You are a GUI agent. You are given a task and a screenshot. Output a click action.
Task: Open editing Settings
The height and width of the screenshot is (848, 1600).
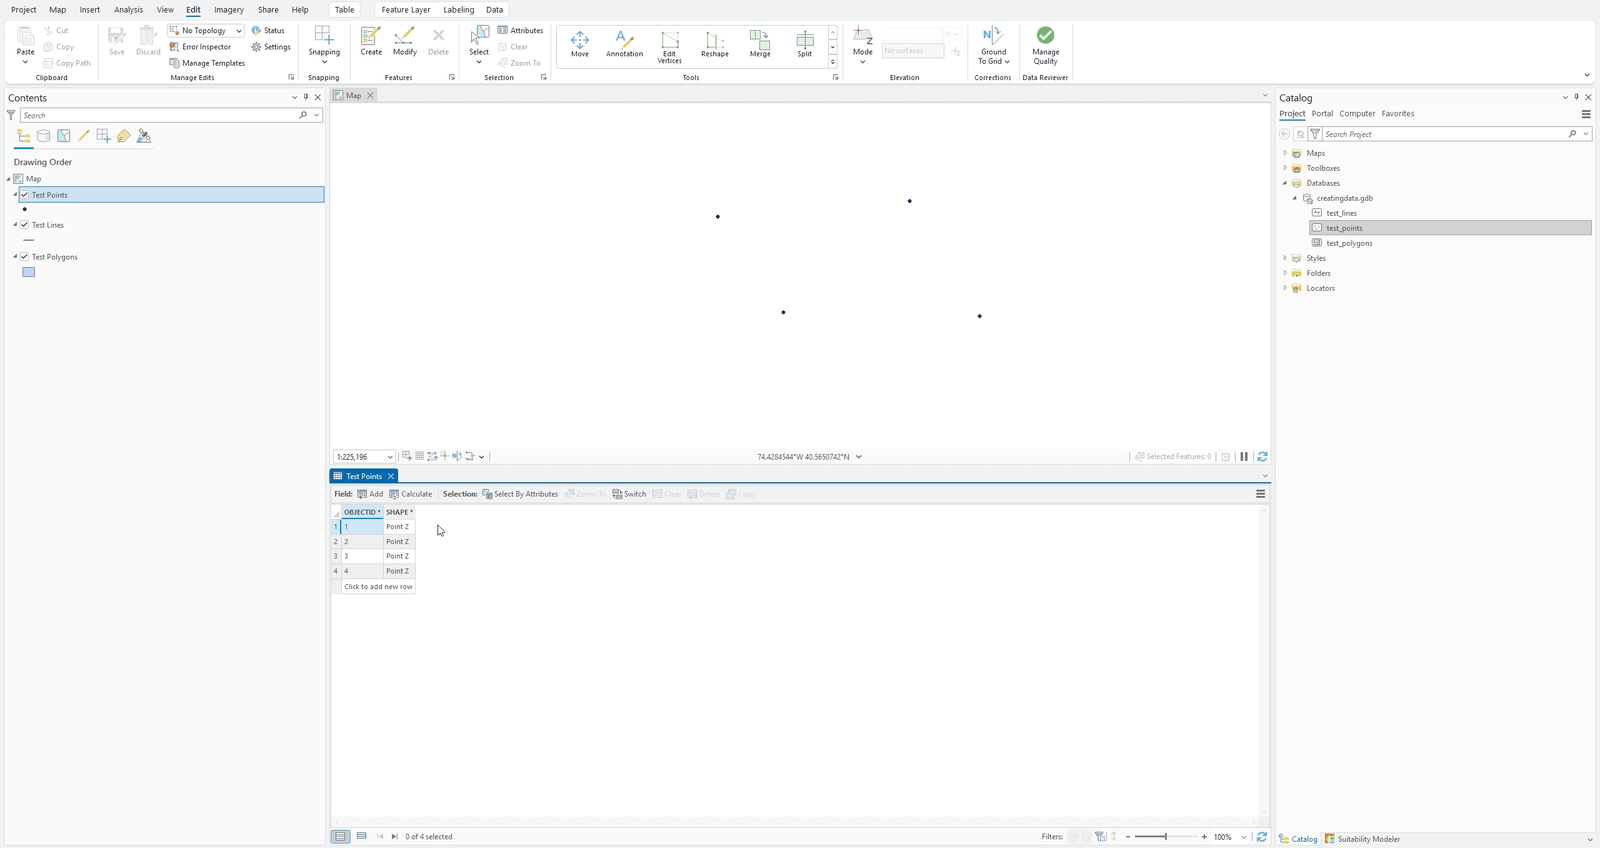tap(271, 47)
